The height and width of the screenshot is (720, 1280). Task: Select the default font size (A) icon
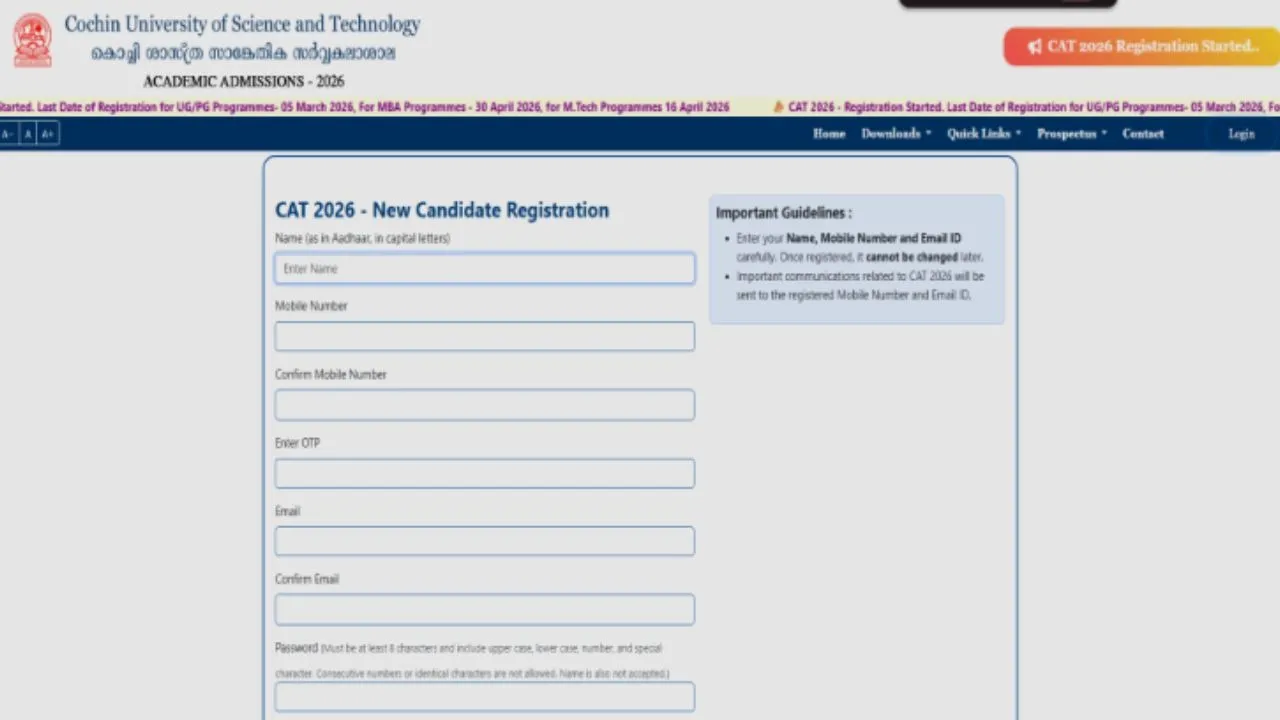27,133
